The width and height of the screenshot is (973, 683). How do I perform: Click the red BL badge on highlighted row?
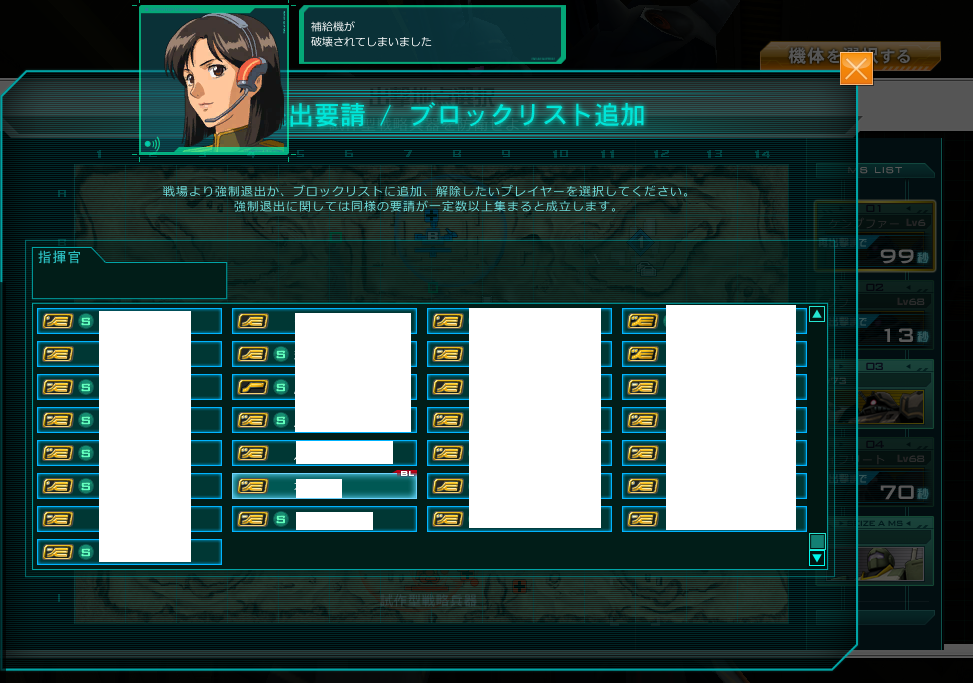[406, 473]
